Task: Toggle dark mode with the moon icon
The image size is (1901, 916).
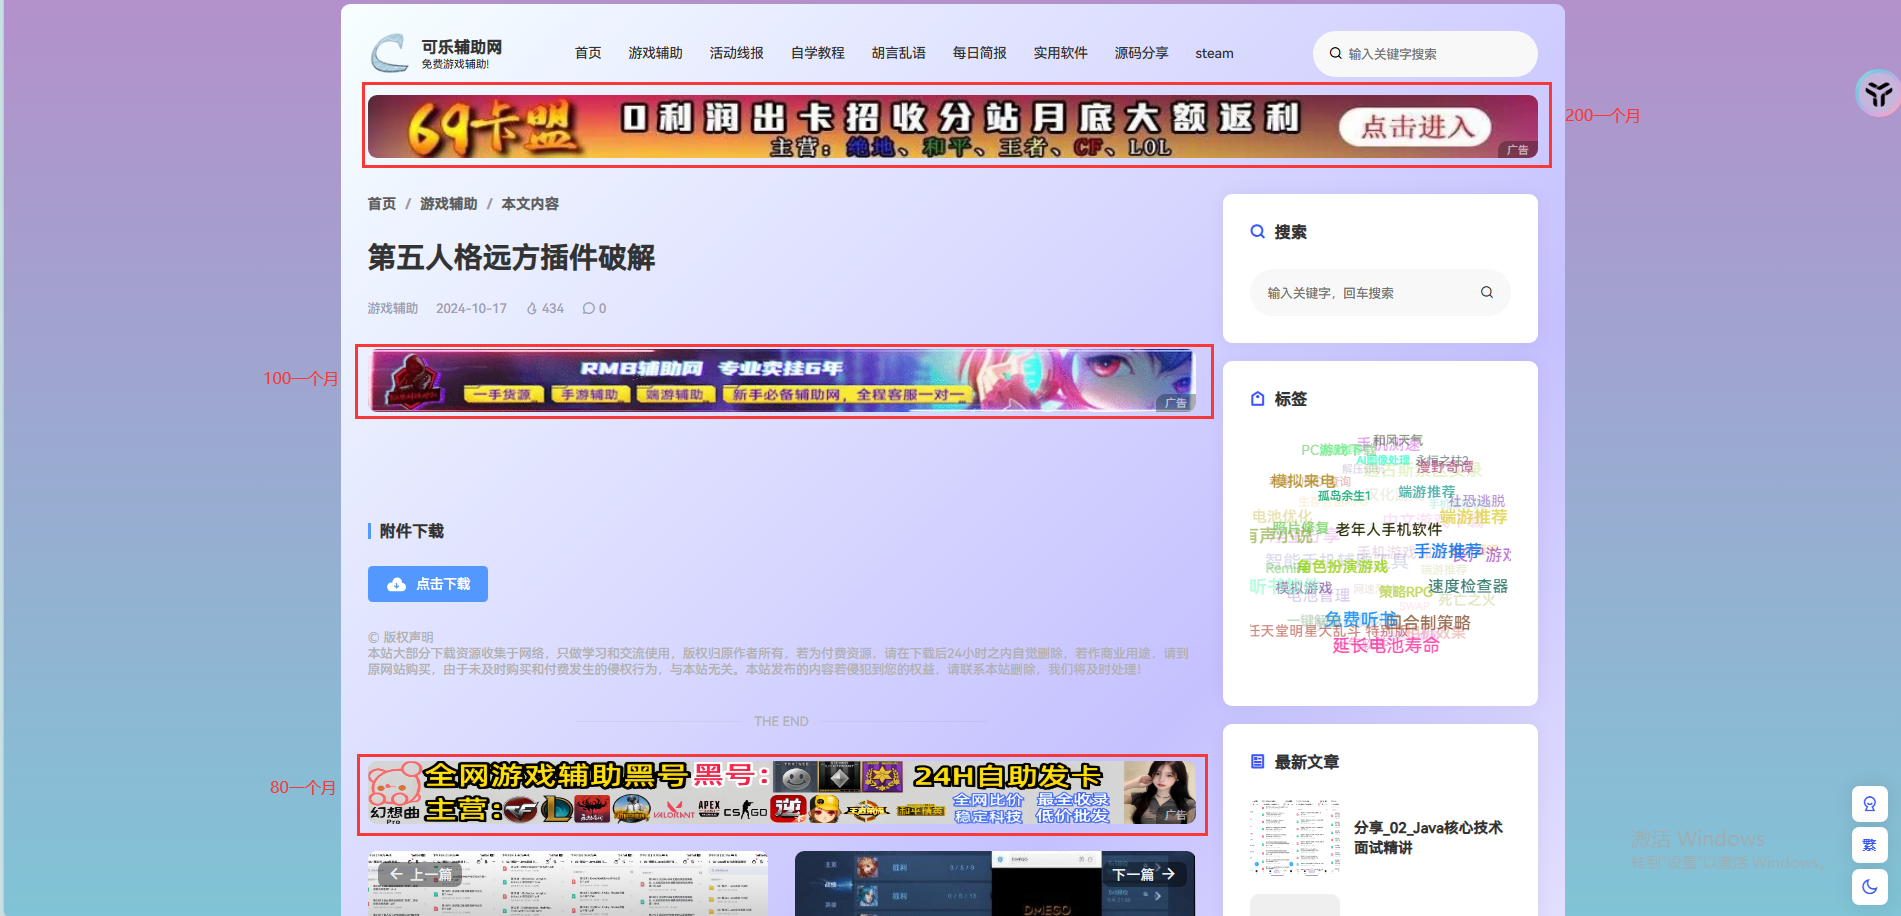Action: pyautogui.click(x=1870, y=886)
